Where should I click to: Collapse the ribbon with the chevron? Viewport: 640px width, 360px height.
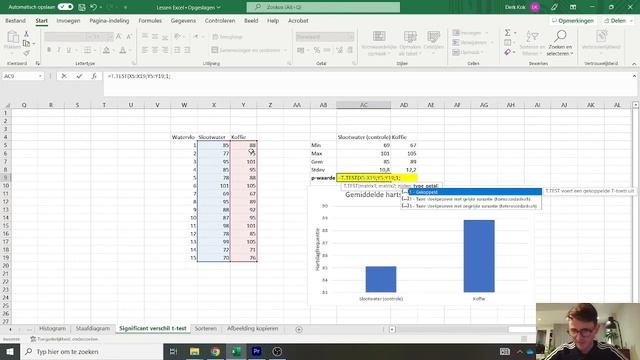[634, 64]
